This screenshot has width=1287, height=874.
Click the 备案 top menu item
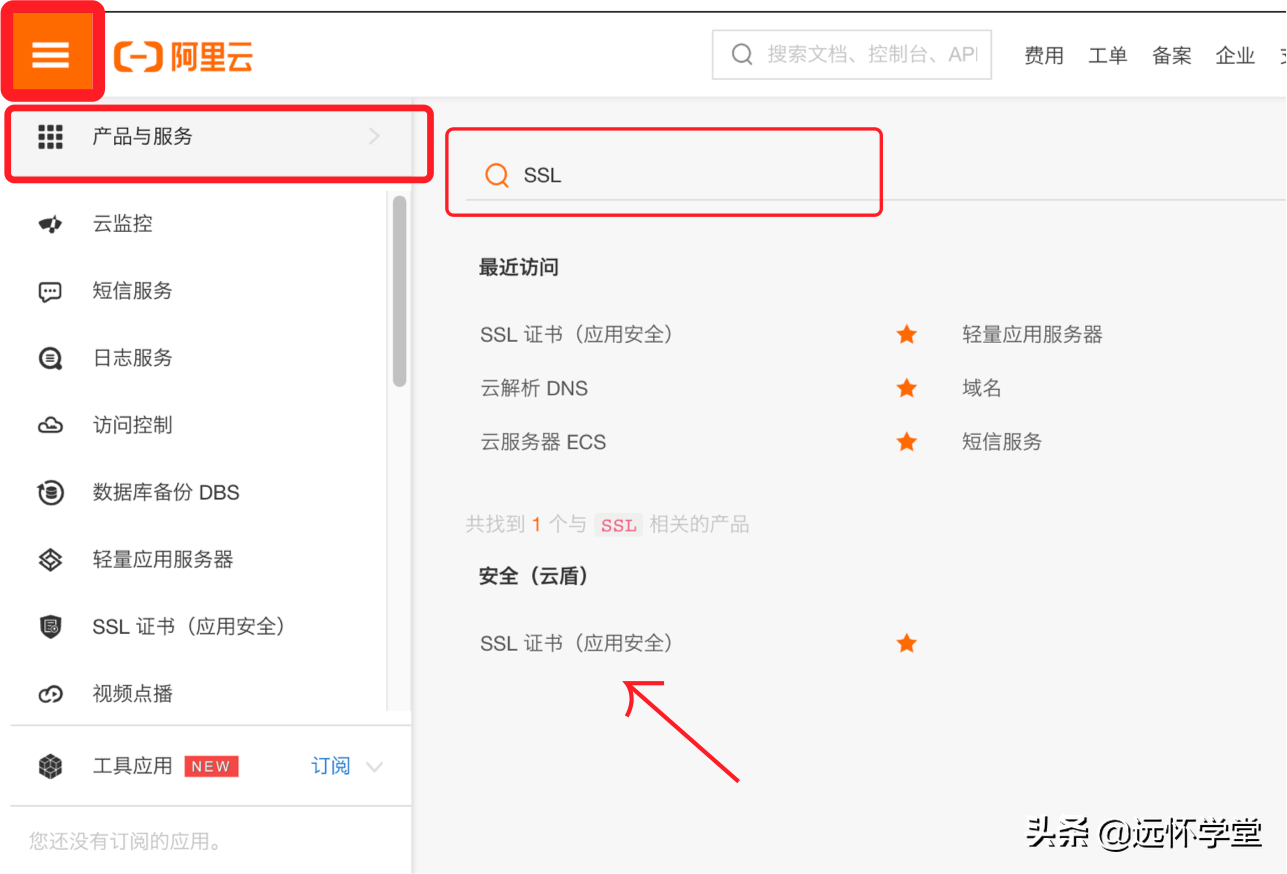pos(1171,56)
